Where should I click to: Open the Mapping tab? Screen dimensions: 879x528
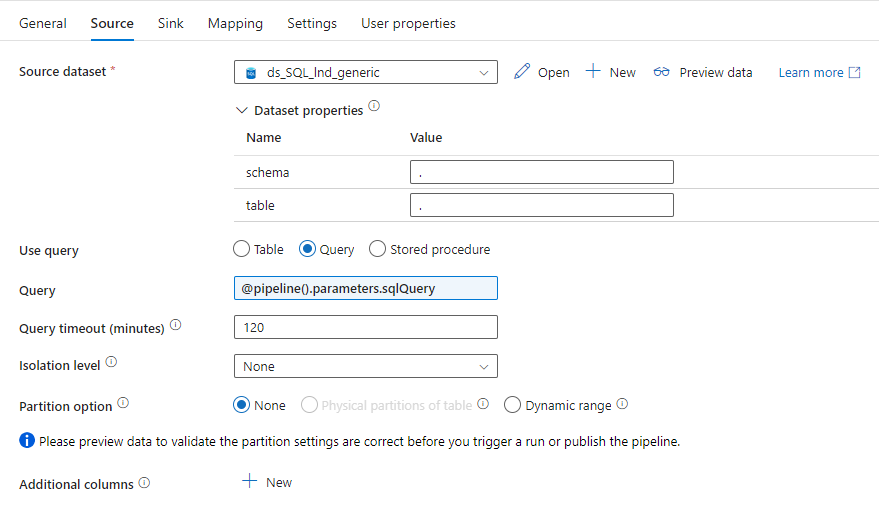(x=235, y=23)
